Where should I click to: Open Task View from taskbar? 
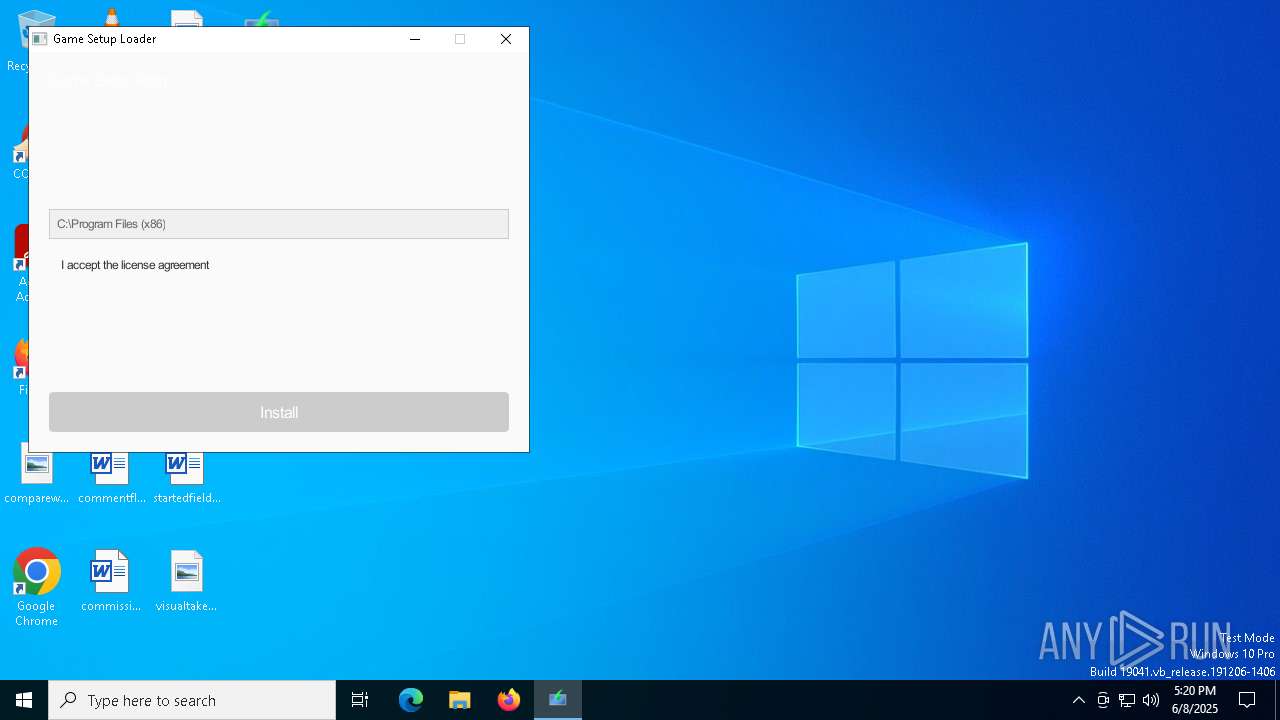point(360,700)
